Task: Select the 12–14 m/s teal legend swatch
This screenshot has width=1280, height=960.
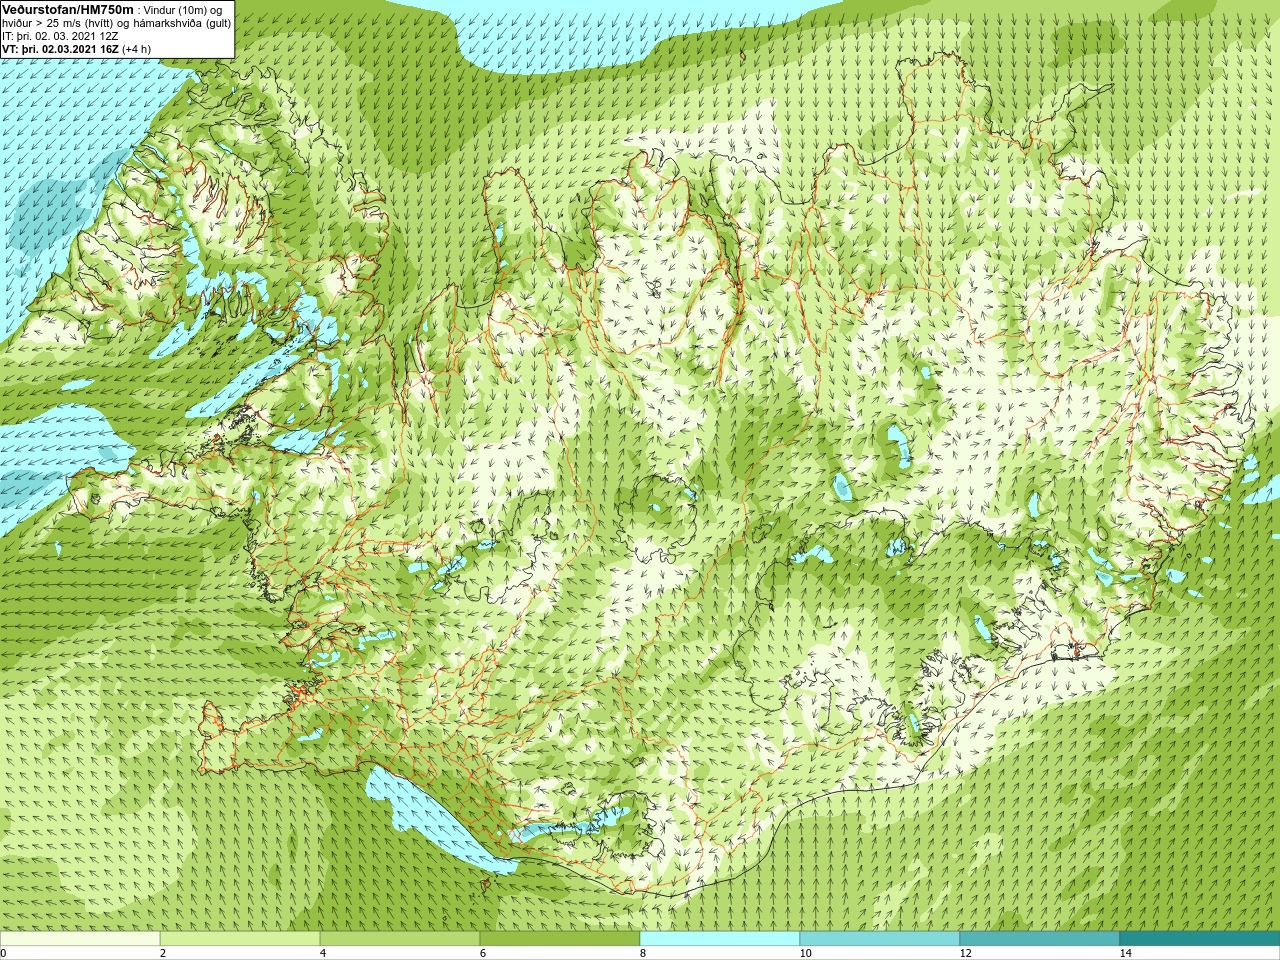Action: [1040, 939]
